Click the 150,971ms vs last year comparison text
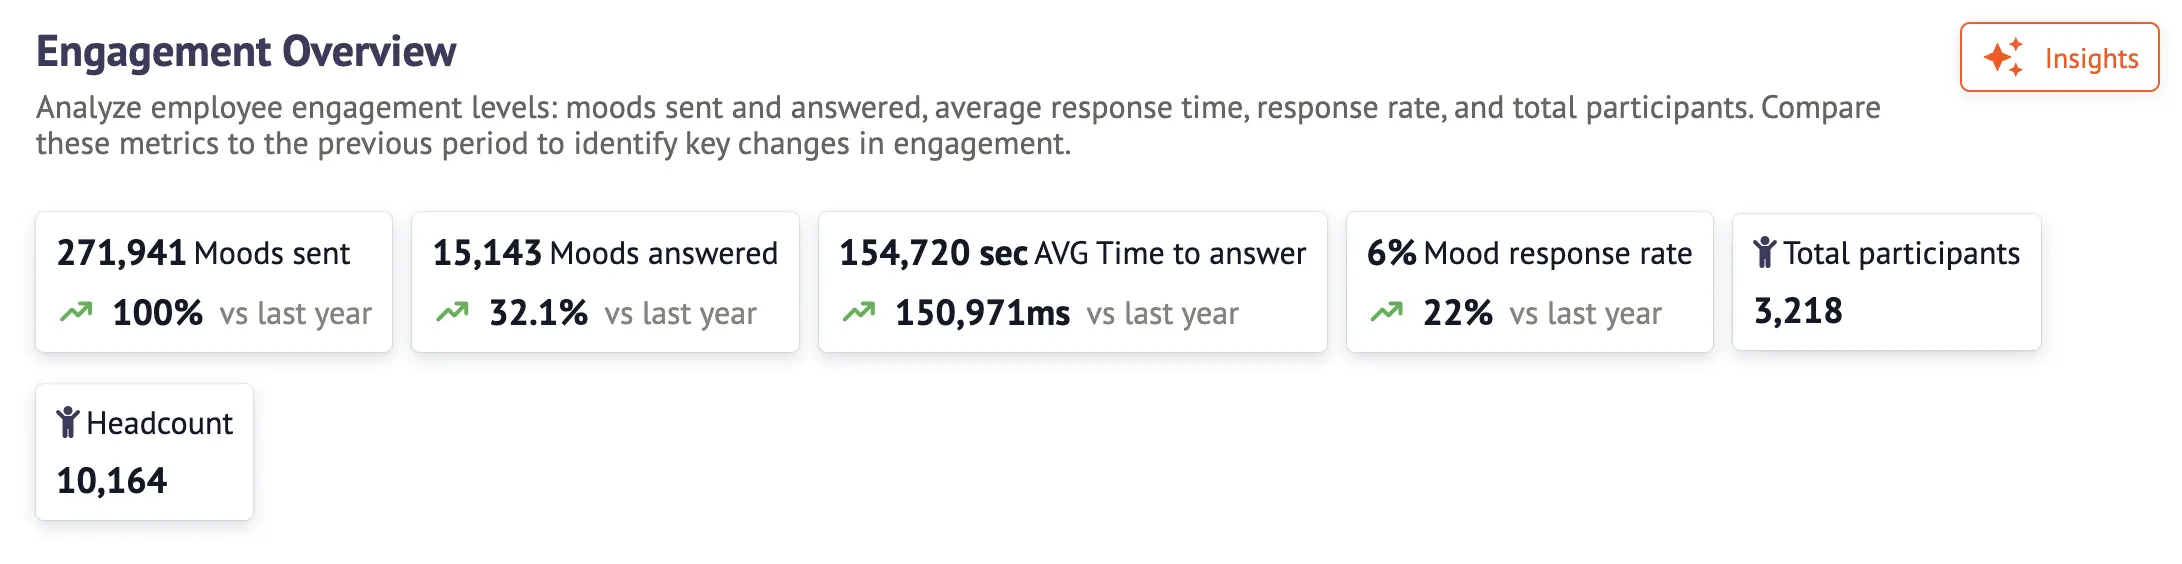Screen dimensions: 2182x564 1066,313
